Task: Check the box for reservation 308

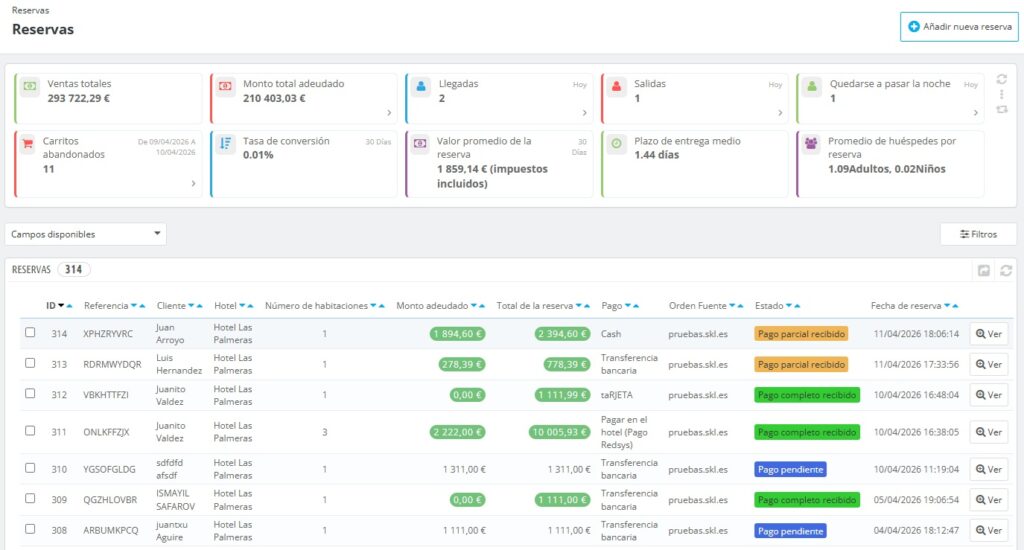Action: tap(30, 529)
